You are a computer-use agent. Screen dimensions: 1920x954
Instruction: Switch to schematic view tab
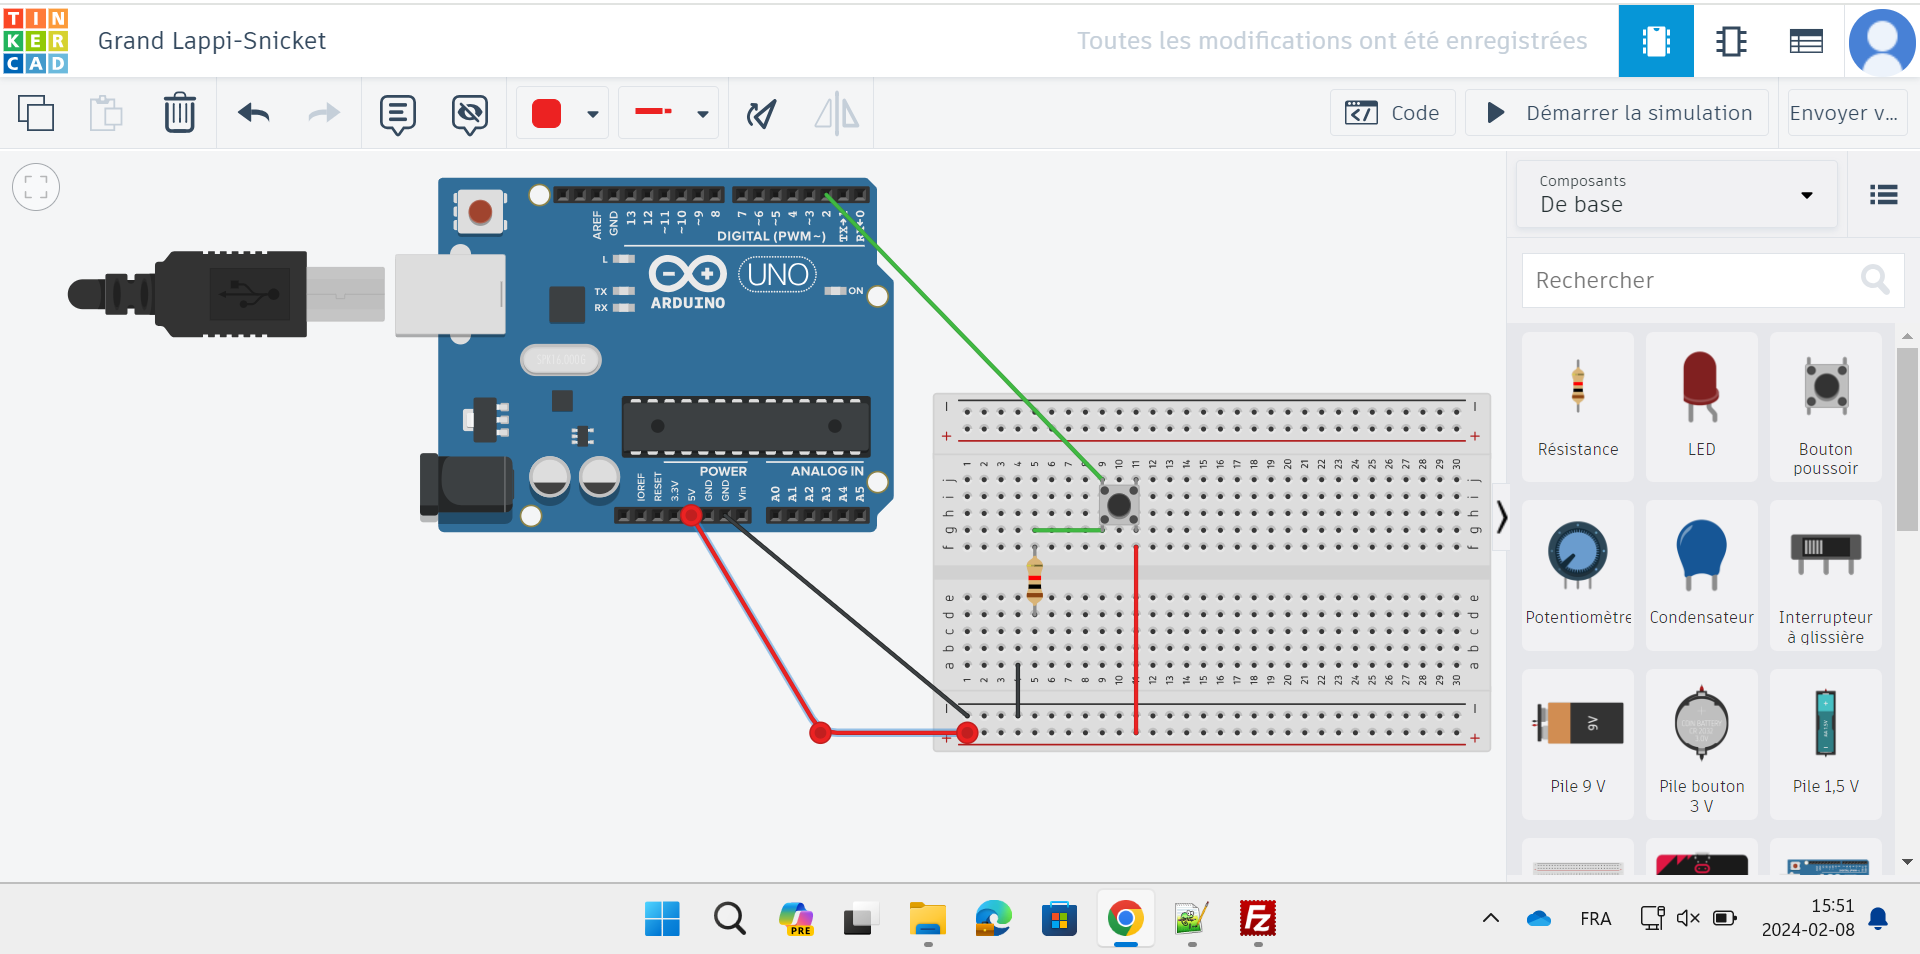tap(1731, 41)
